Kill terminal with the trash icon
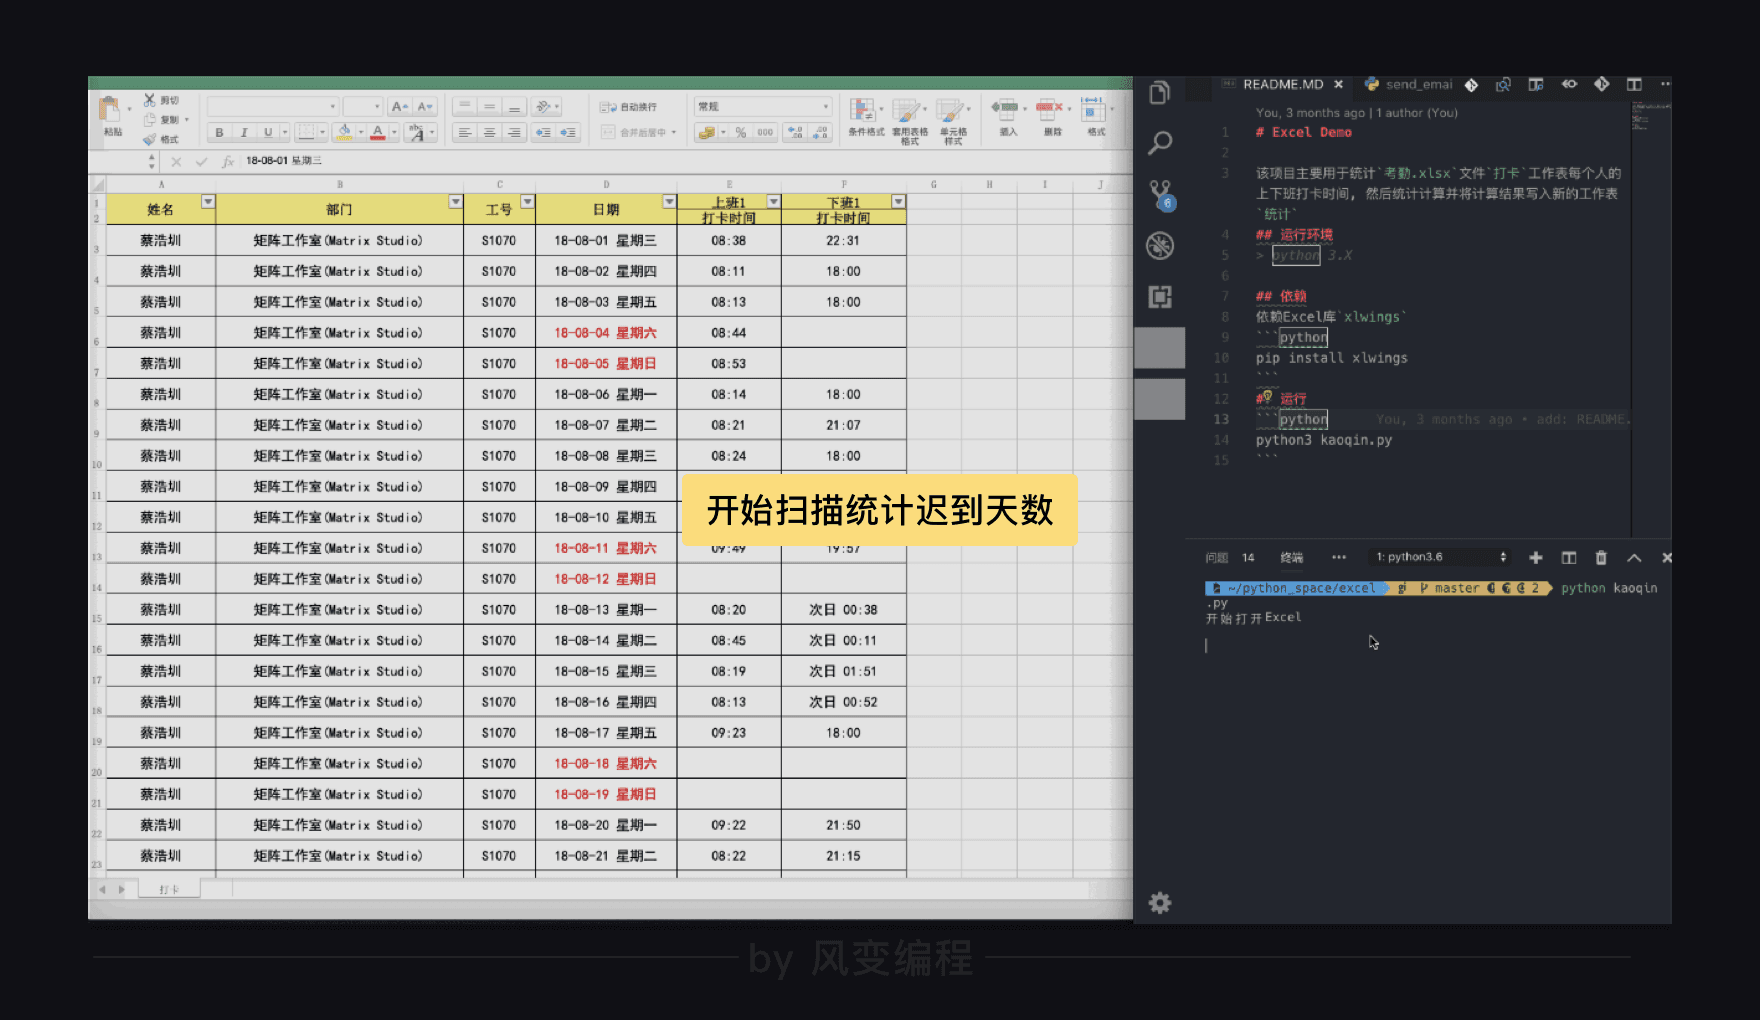This screenshot has height=1020, width=1760. 1601,558
